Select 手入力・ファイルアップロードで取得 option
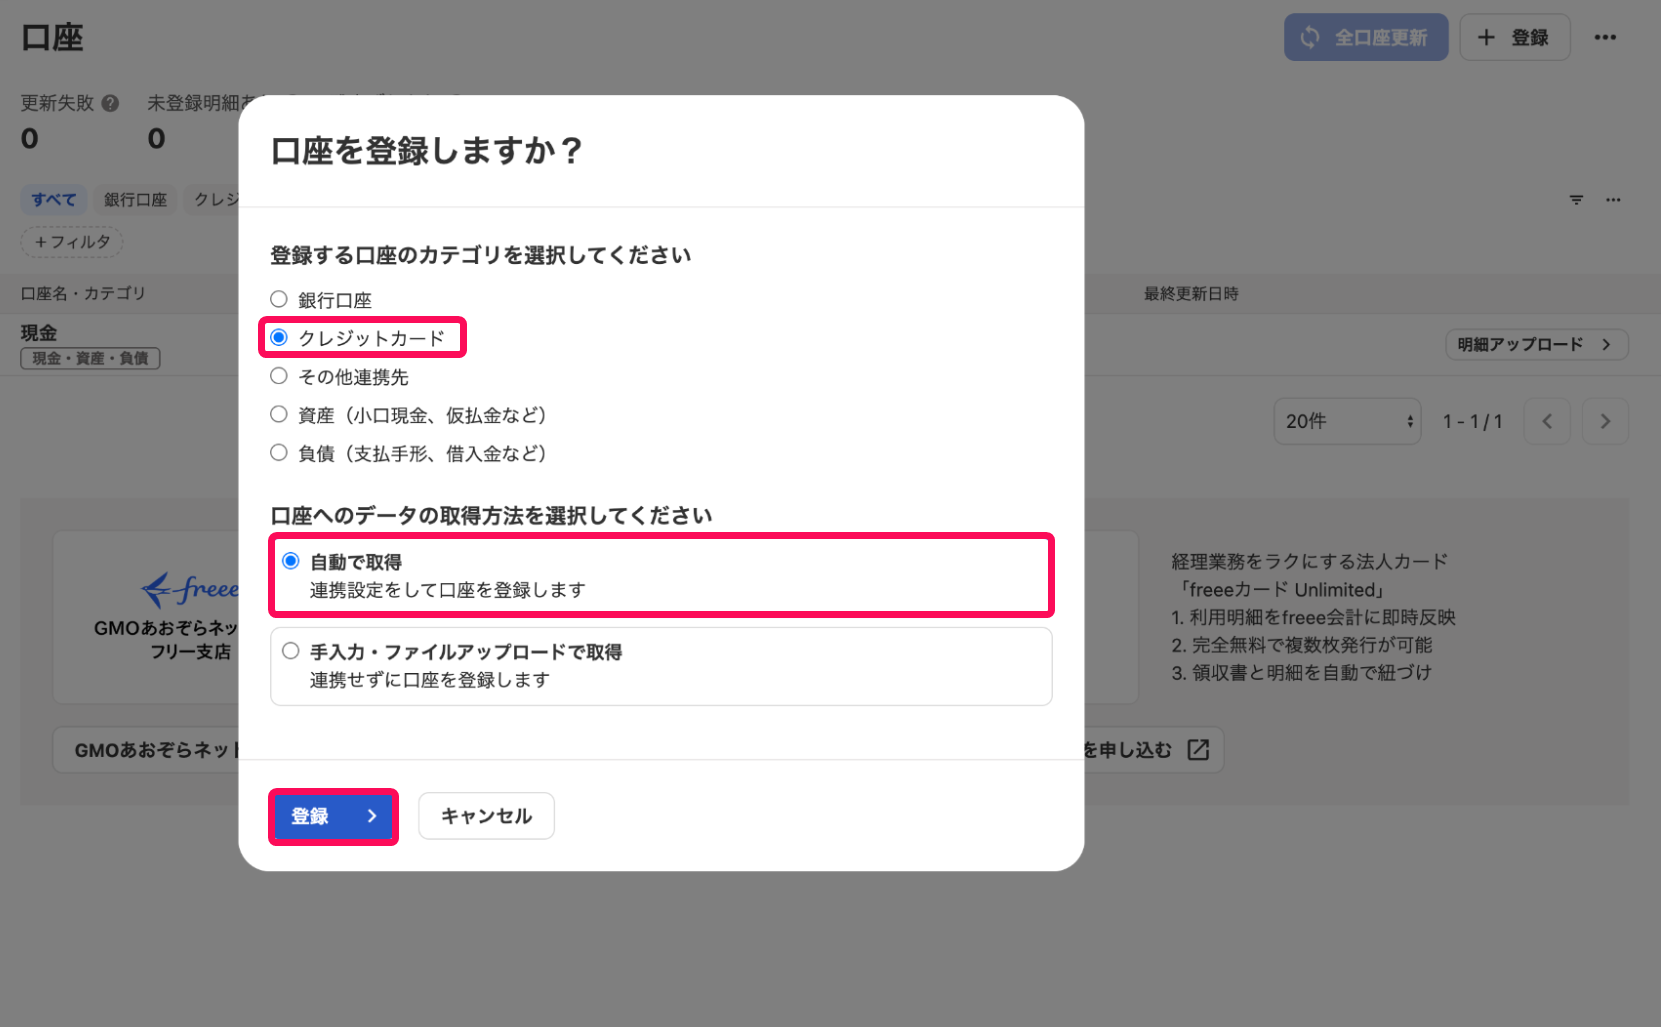Screen dimensions: 1661x1028 pos(290,650)
